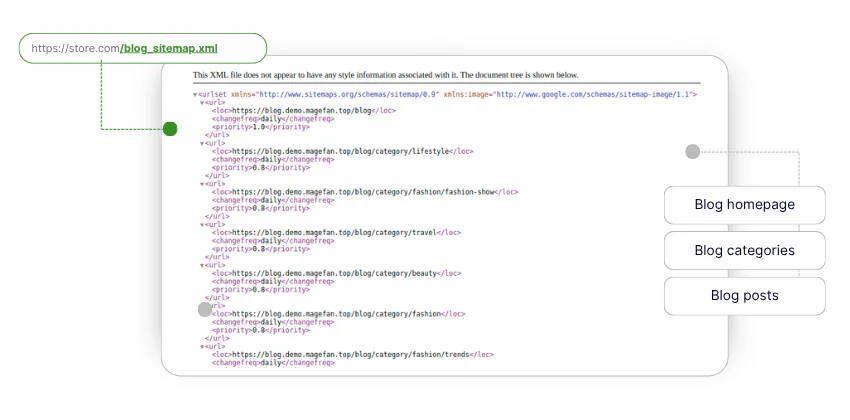Click the loc URL ending in category/lifestyle
Viewport: 850px width, 420px height.
tap(340, 151)
